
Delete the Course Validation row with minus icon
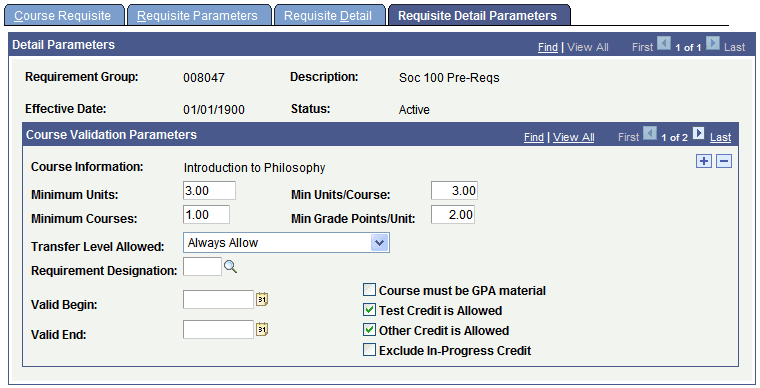click(724, 161)
